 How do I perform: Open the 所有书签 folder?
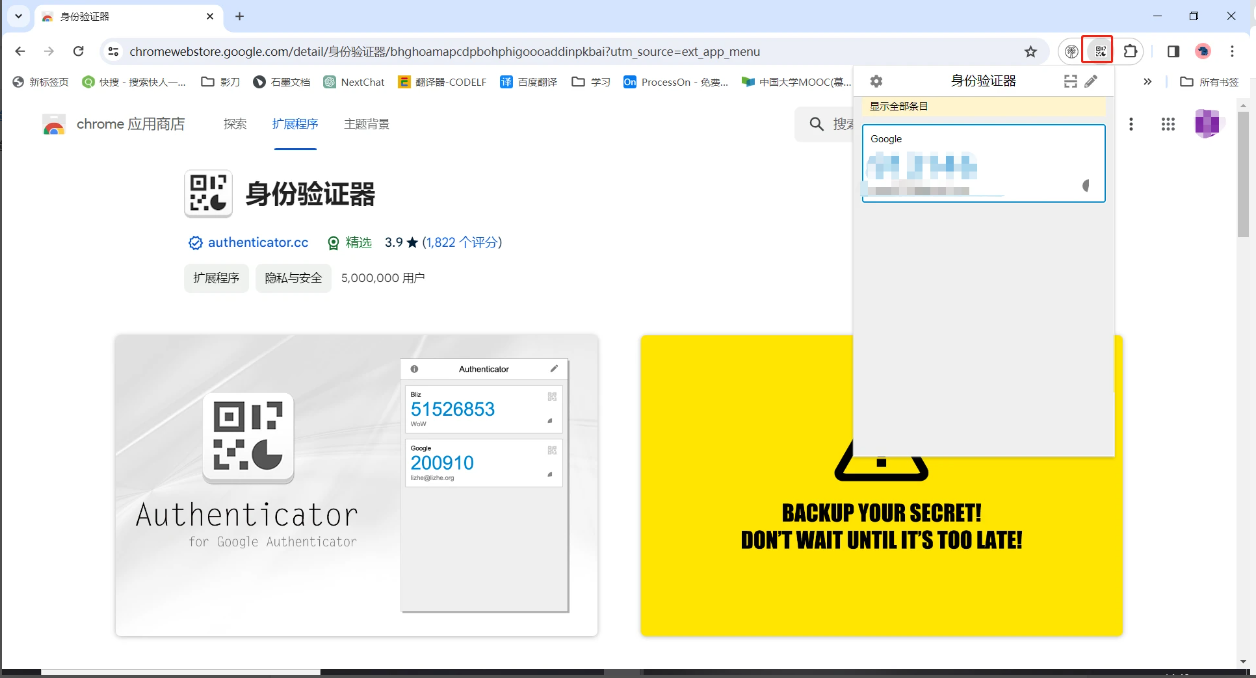(1209, 82)
